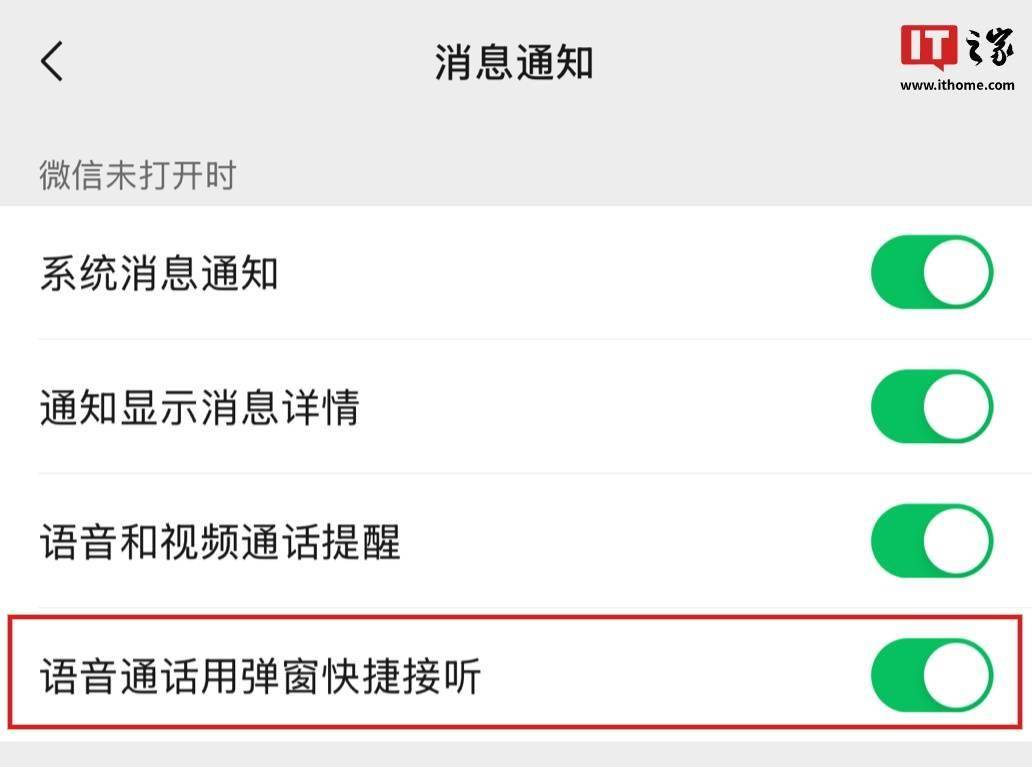The image size is (1032, 767).
Task: Click the 消息通知 page title
Action: (x=514, y=62)
